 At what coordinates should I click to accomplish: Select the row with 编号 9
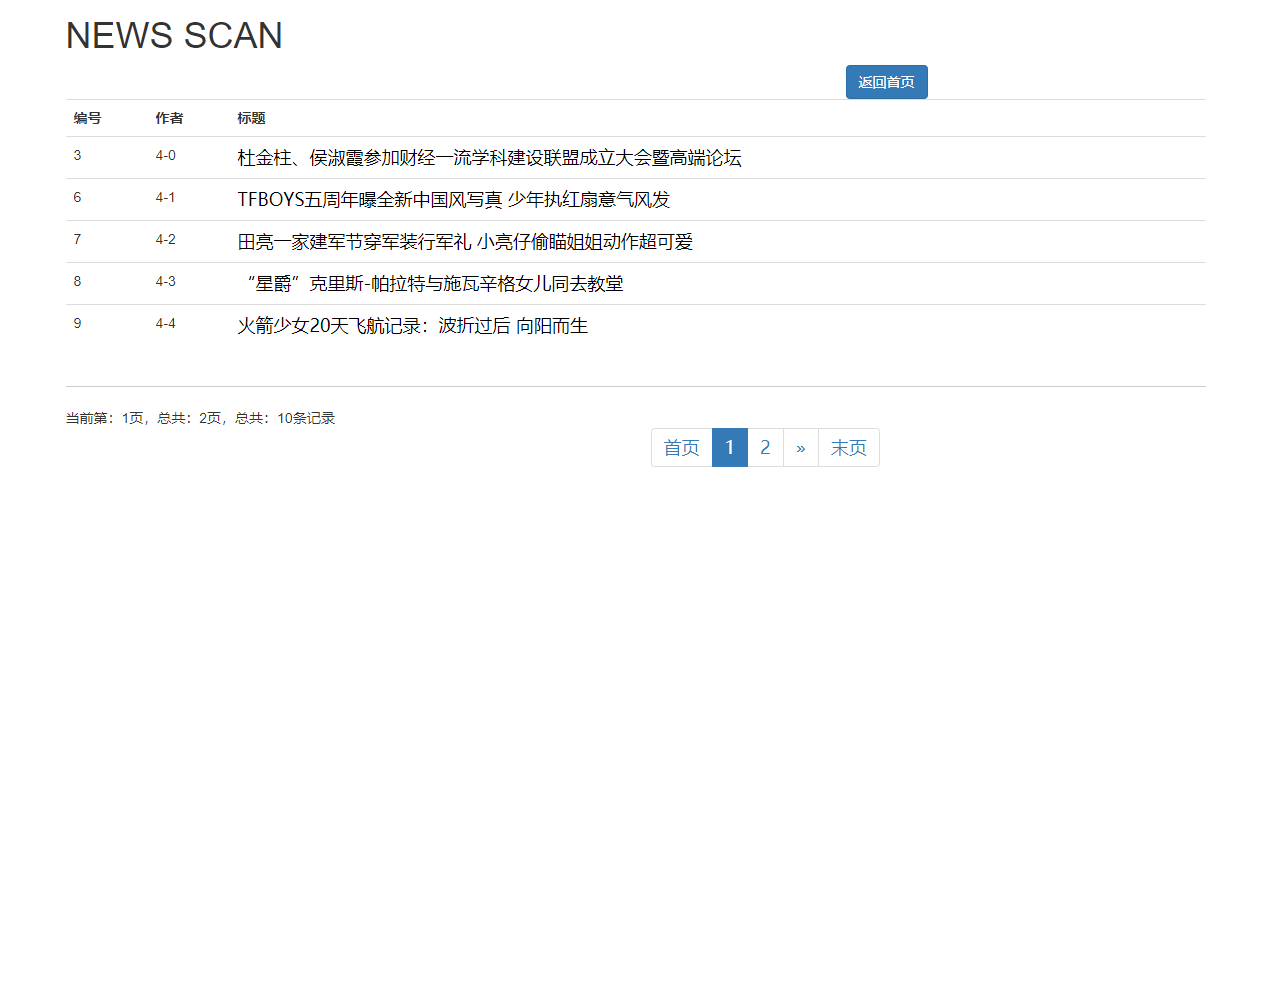click(77, 323)
